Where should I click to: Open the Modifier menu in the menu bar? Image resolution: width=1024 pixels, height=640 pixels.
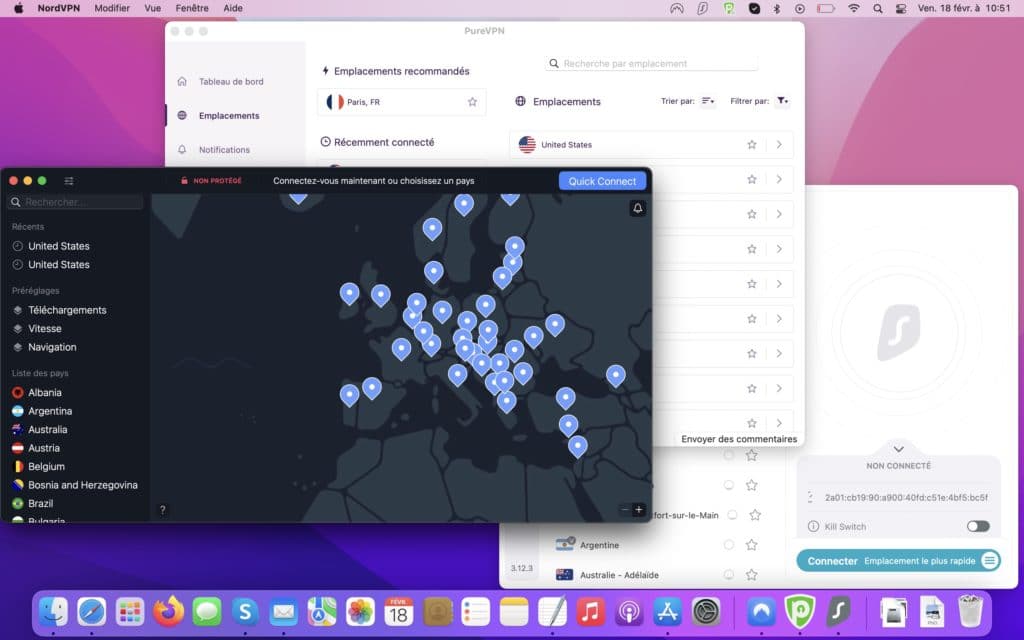tap(112, 8)
